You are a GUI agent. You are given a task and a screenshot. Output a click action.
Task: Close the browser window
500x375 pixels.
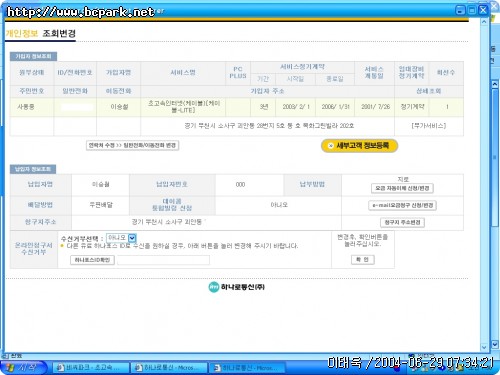[x=483, y=10]
